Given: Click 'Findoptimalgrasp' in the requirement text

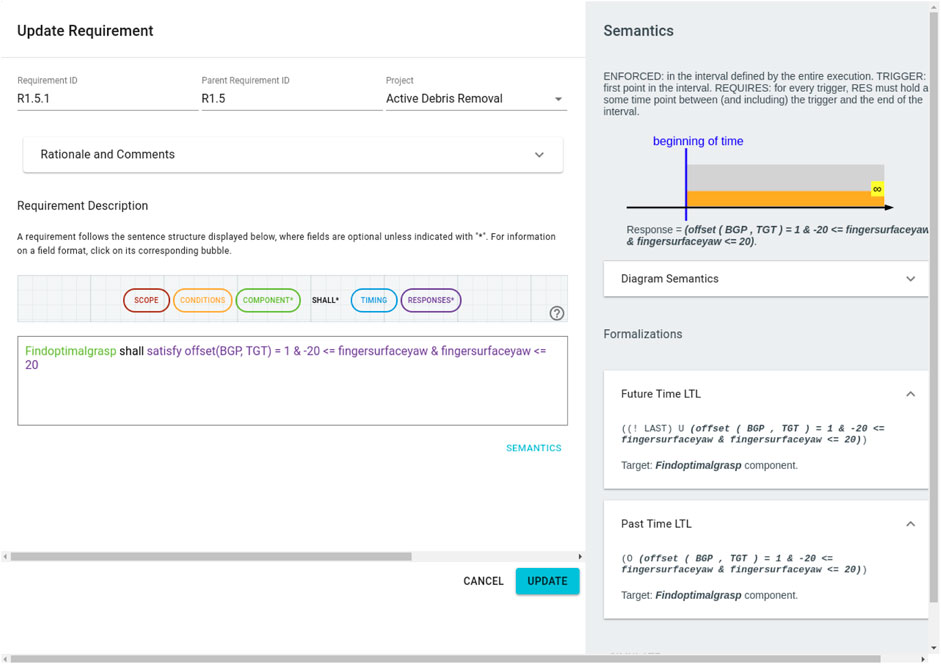Looking at the screenshot, I should coord(71,351).
